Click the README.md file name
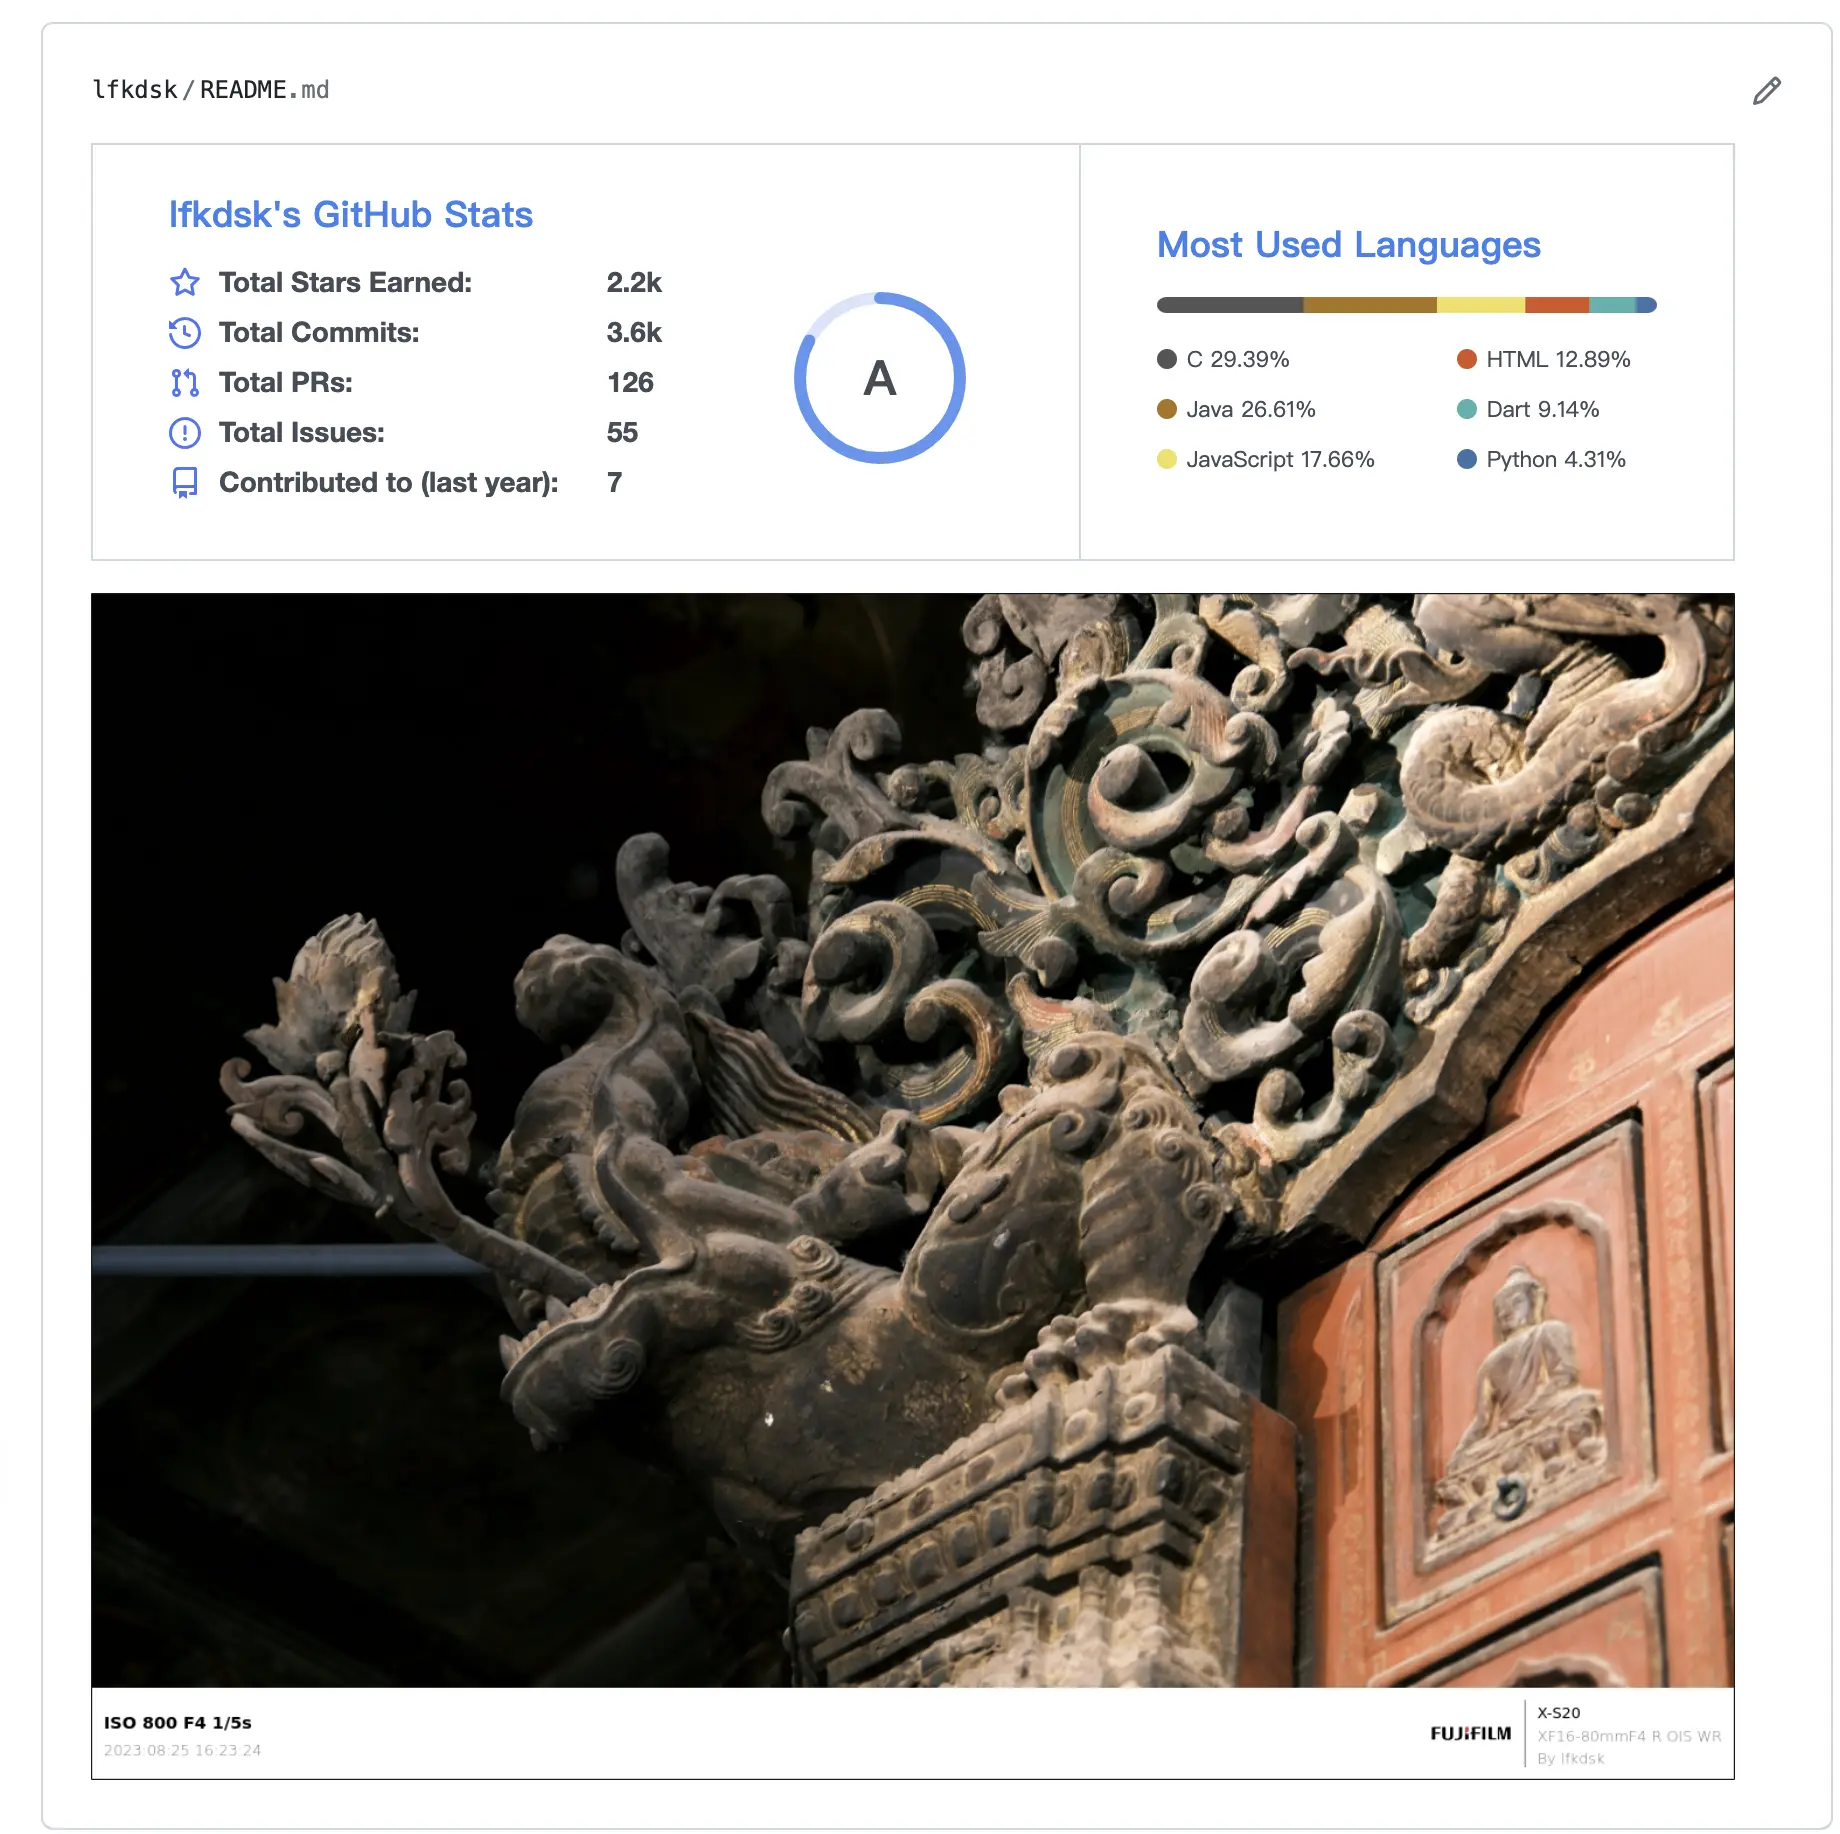Viewport: 1840px width, 1834px height. (x=264, y=90)
